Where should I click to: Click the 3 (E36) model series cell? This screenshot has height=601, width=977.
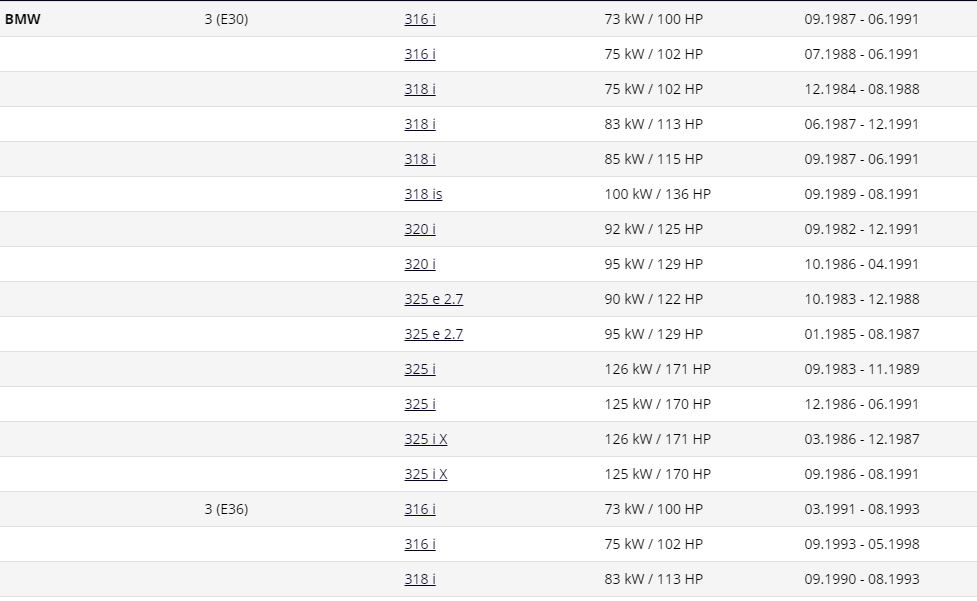pyautogui.click(x=226, y=509)
